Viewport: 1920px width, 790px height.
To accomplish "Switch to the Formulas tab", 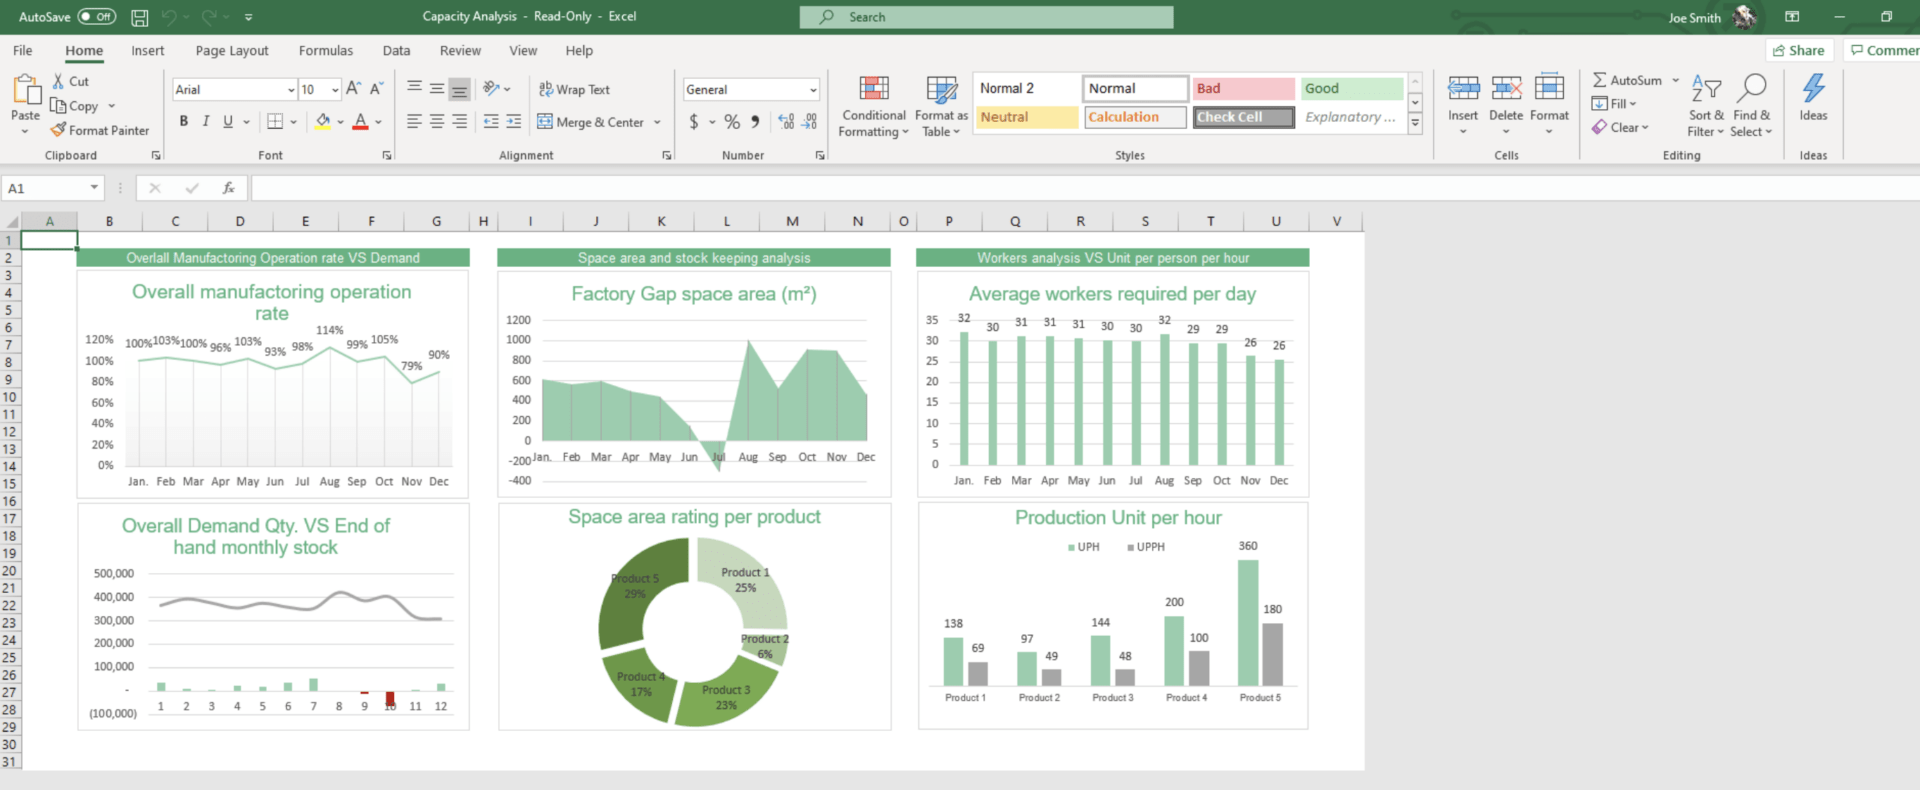I will [325, 51].
